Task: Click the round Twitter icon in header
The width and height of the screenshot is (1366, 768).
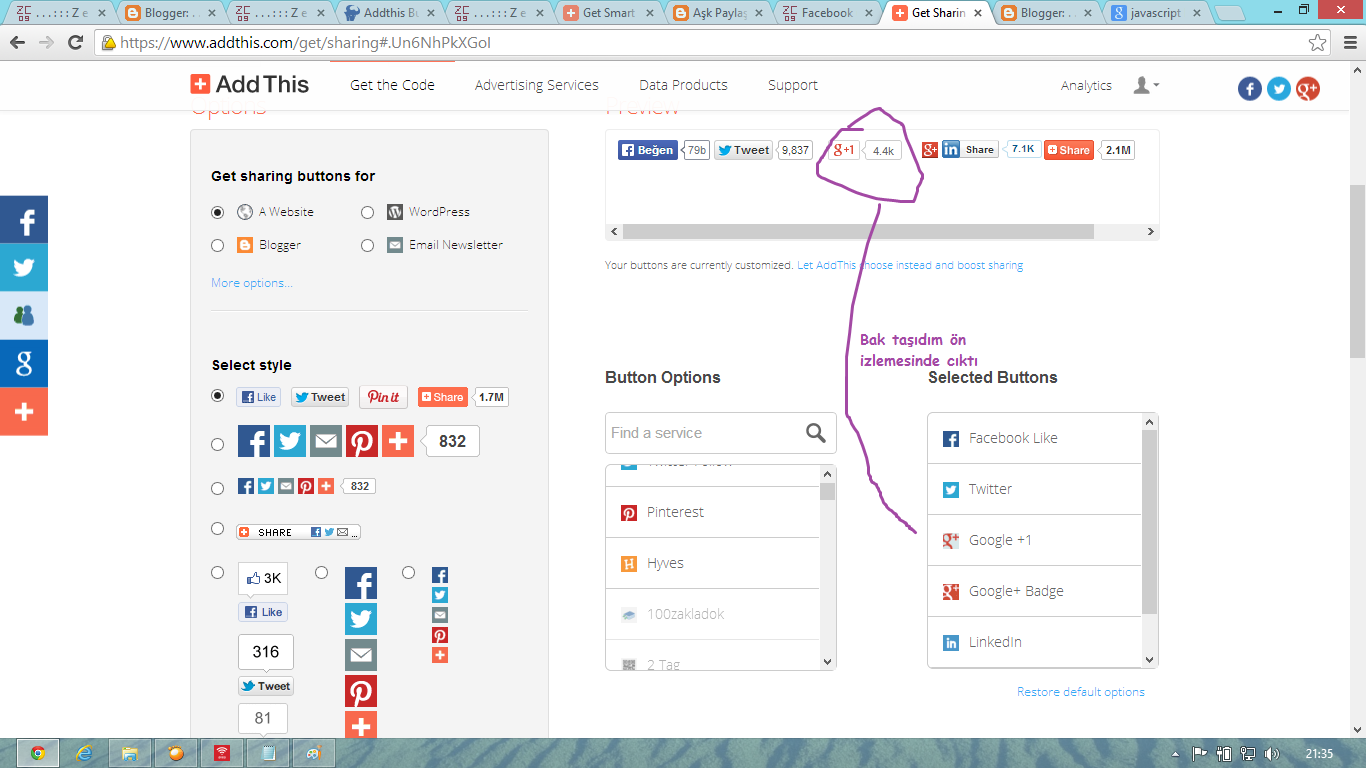Action: [1279, 89]
